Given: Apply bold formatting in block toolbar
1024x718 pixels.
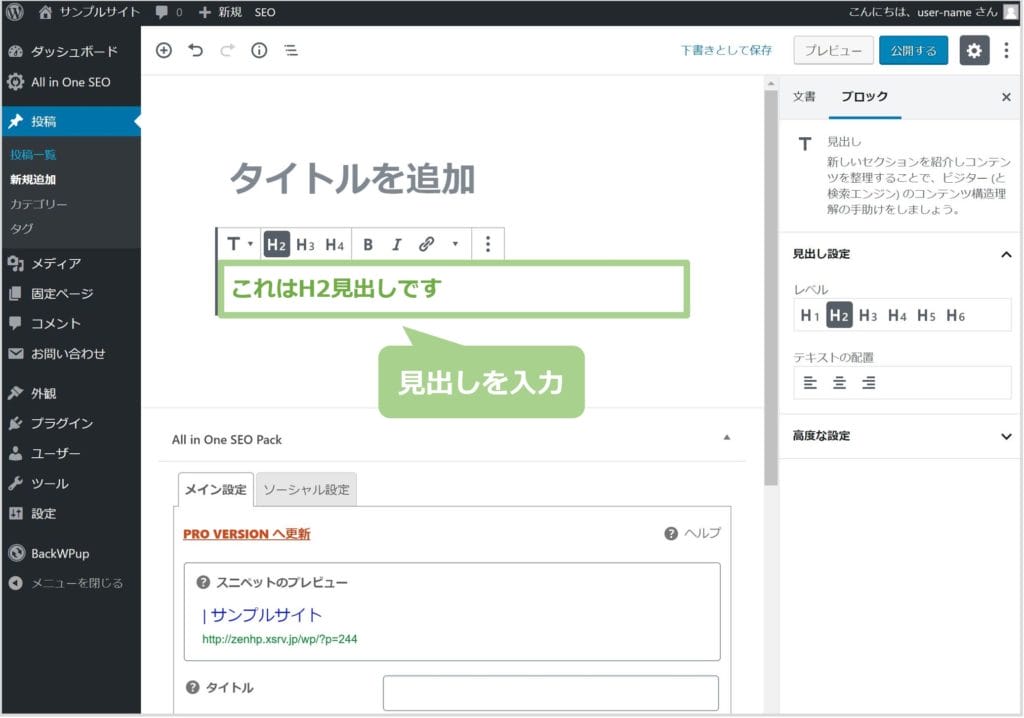Looking at the screenshot, I should pos(368,244).
